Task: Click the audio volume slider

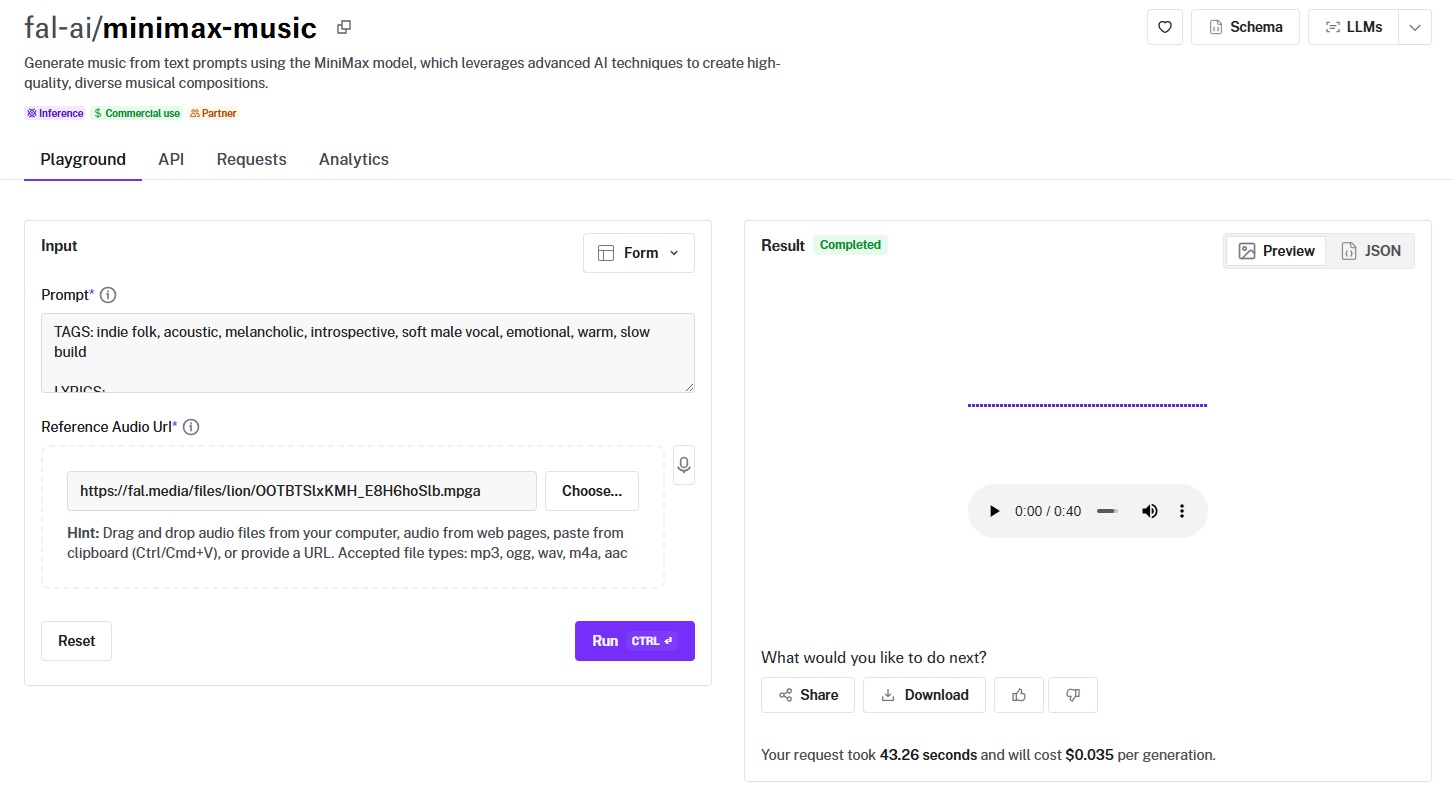Action: (1107, 511)
